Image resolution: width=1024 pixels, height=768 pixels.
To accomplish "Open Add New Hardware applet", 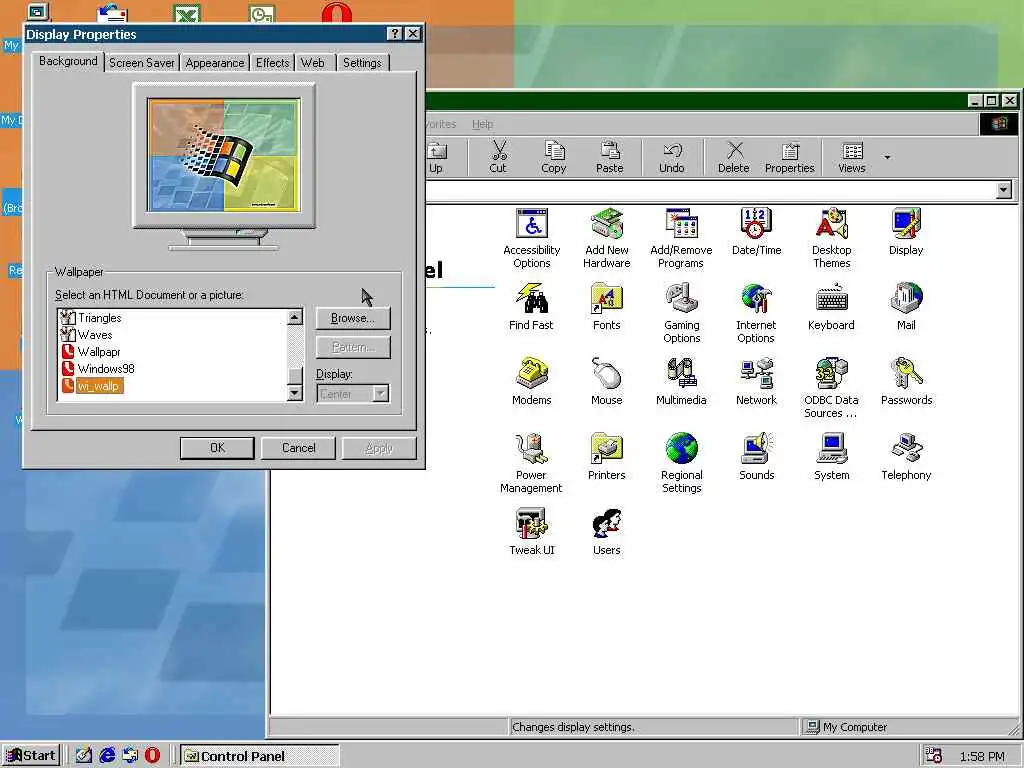I will tap(606, 238).
